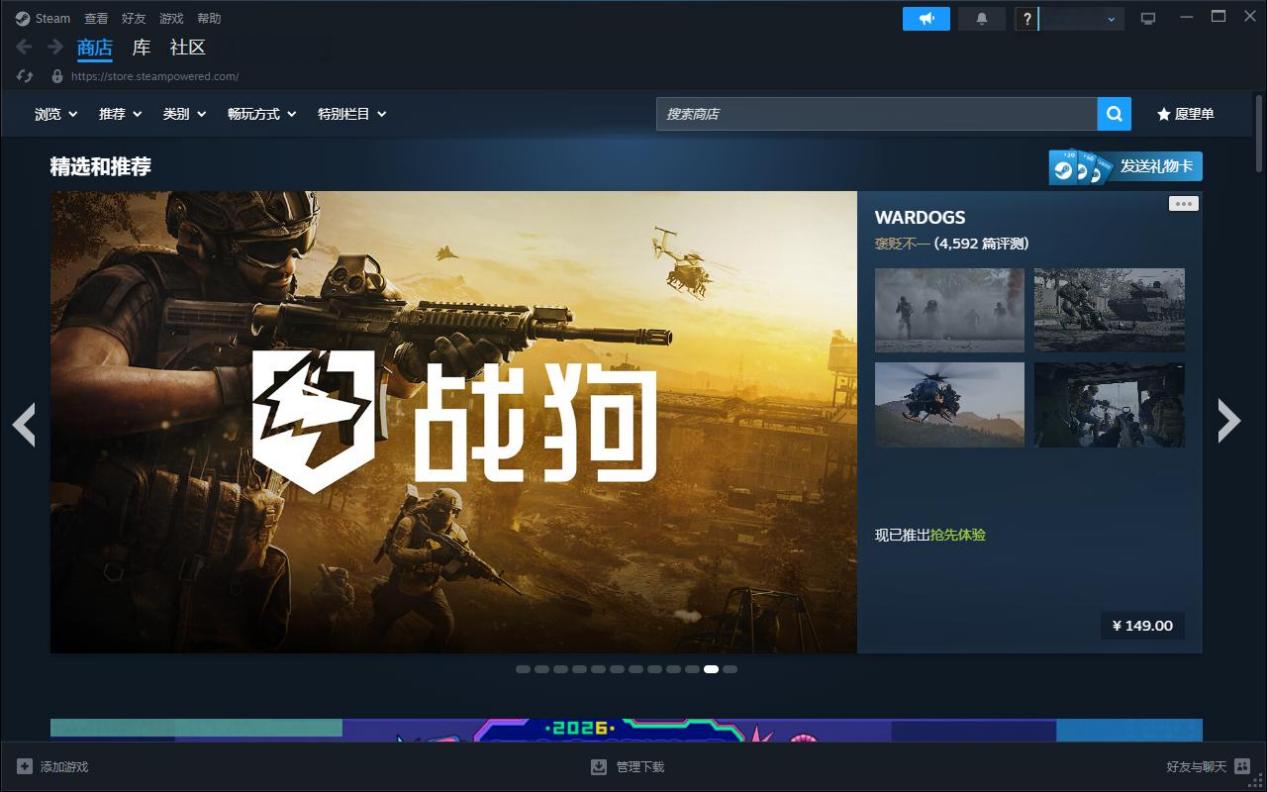Switch to the 商店 tab

click(95, 47)
